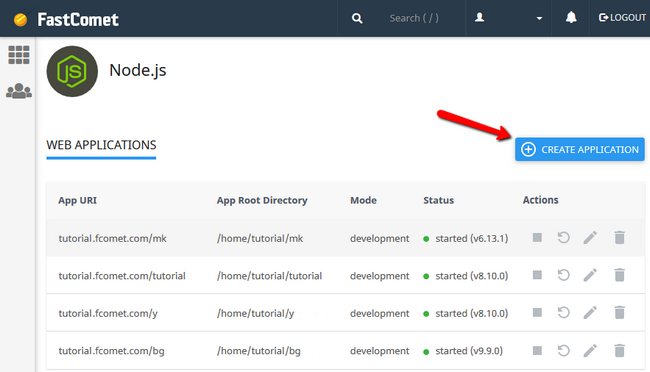Click the search magnifier icon
Screen dimensions: 650x372
coord(357,18)
